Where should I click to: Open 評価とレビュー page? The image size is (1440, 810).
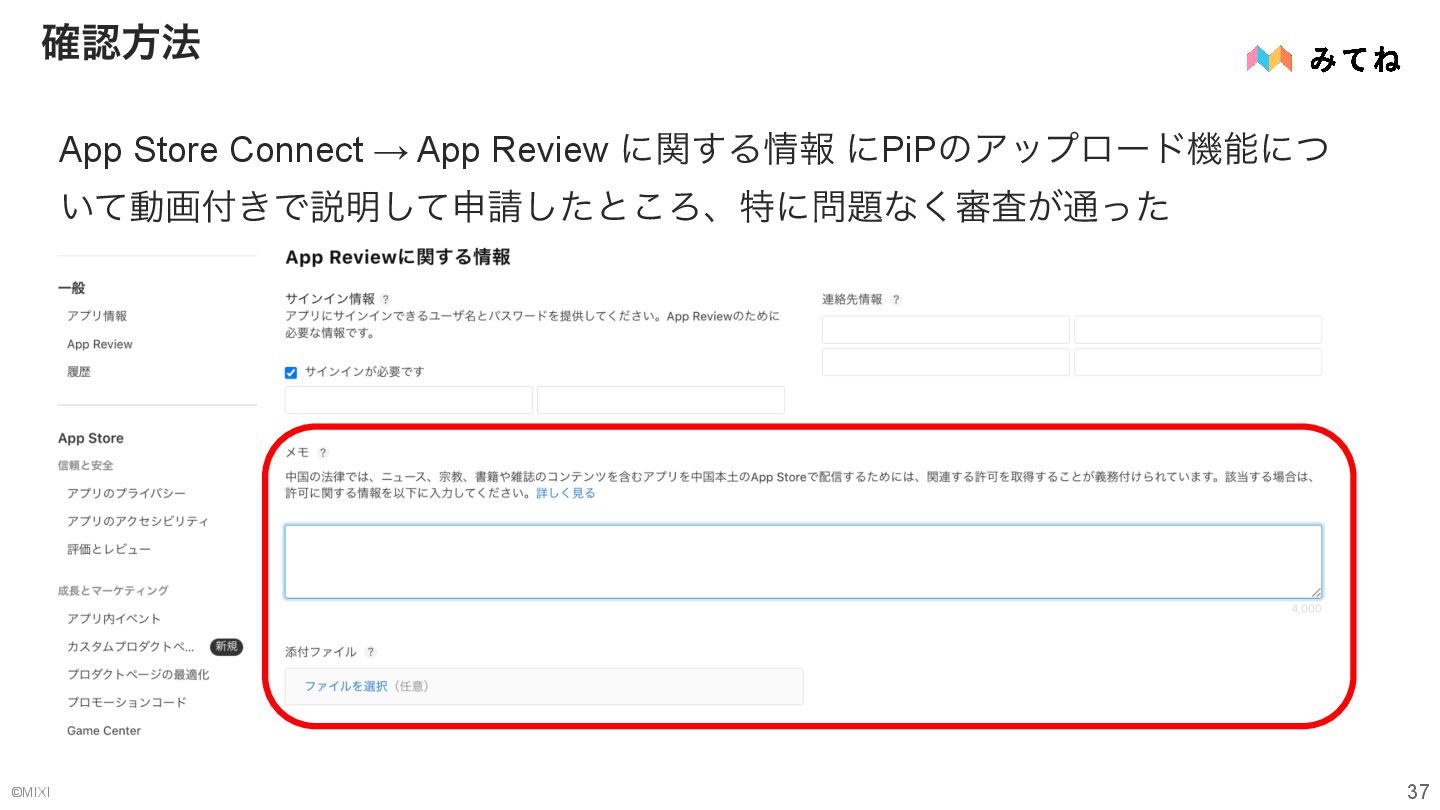coord(109,549)
